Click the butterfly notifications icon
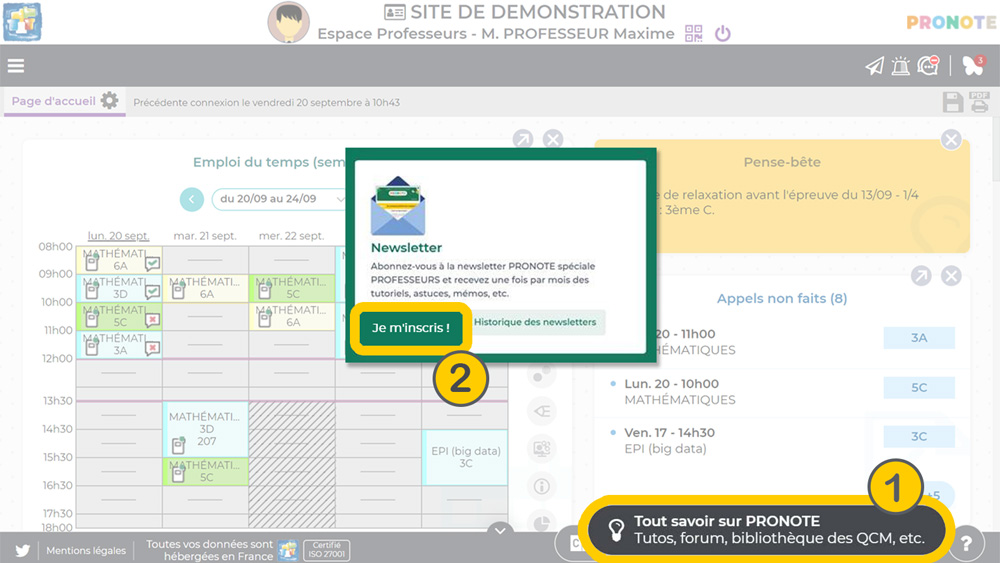Image resolution: width=1000 pixels, height=563 pixels. click(973, 65)
